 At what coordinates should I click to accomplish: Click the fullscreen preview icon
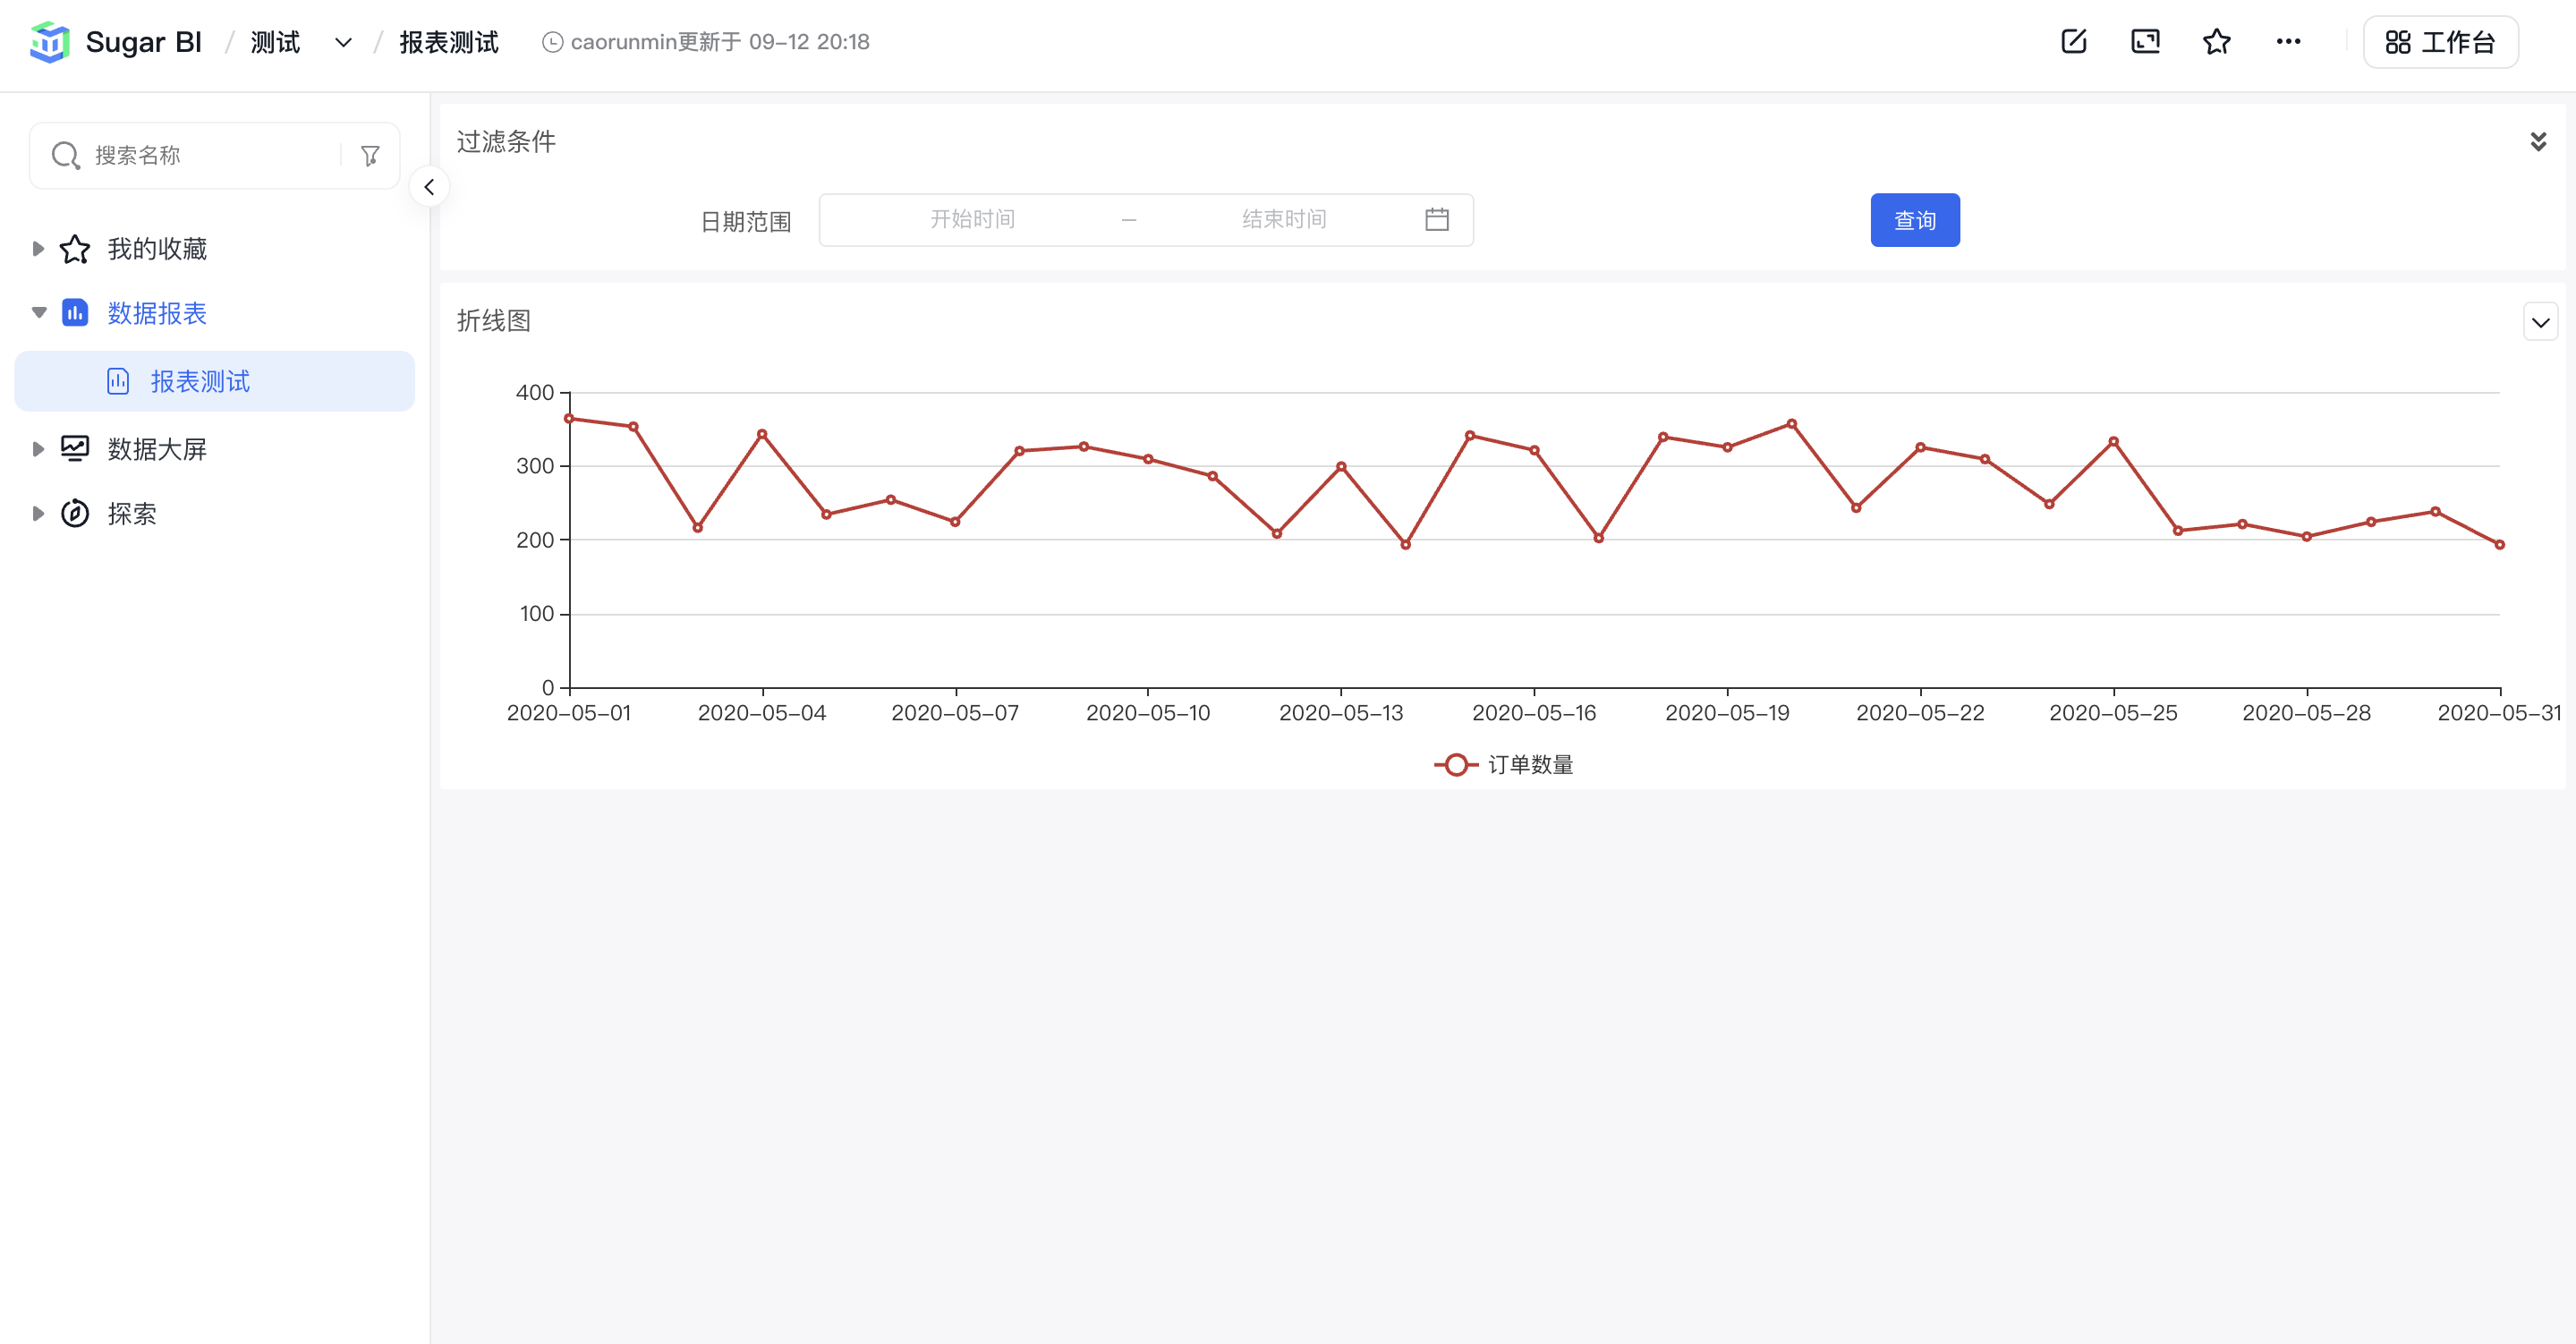[x=2146, y=41]
